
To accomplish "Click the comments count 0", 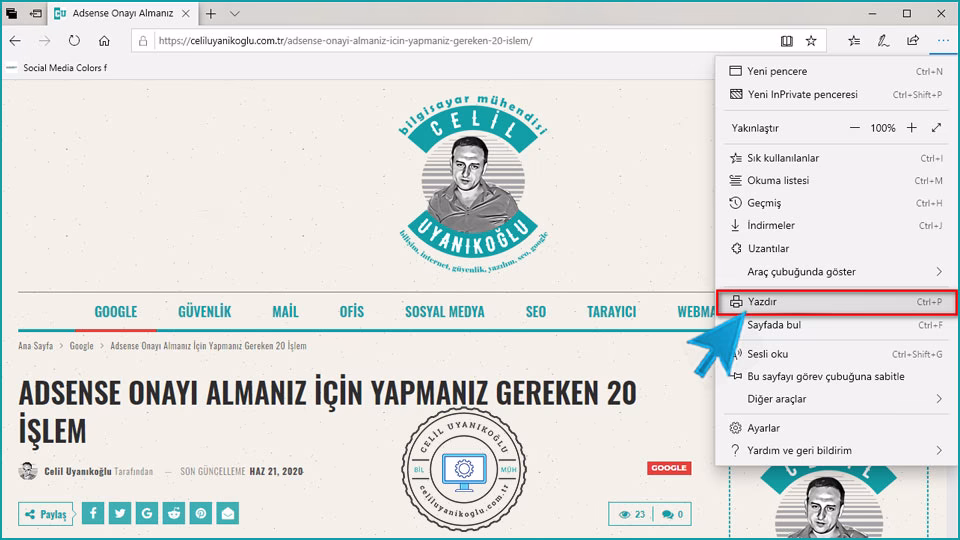I will tap(673, 514).
